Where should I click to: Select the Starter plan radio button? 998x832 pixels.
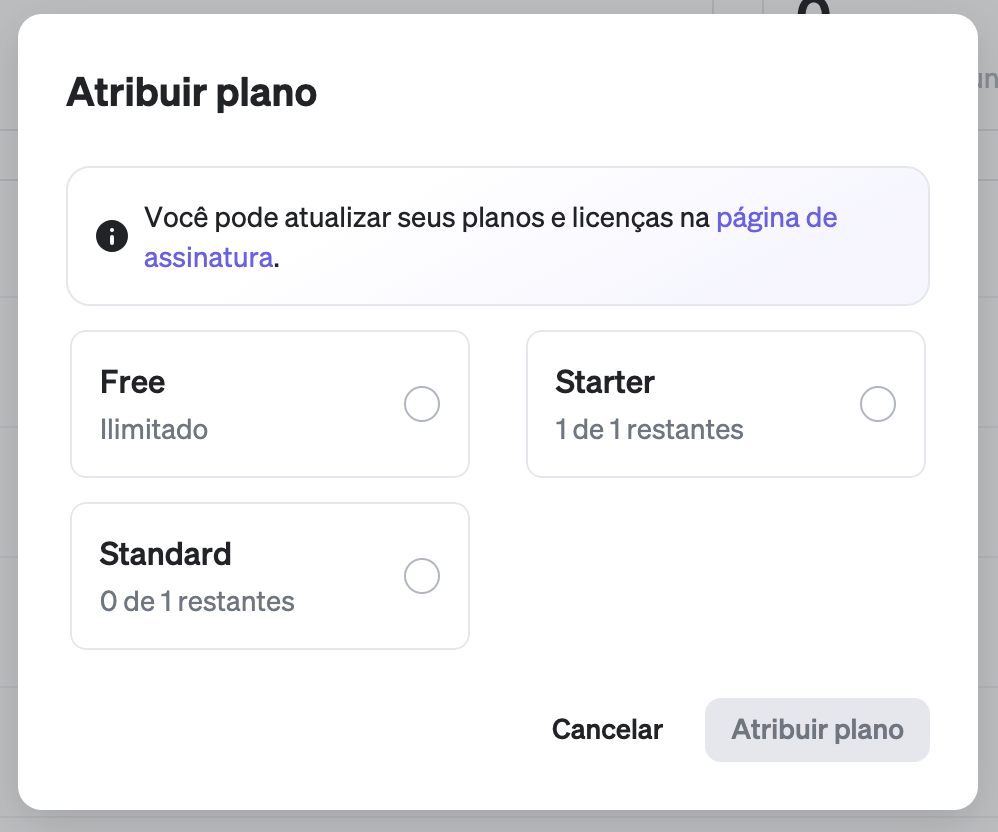(x=878, y=404)
